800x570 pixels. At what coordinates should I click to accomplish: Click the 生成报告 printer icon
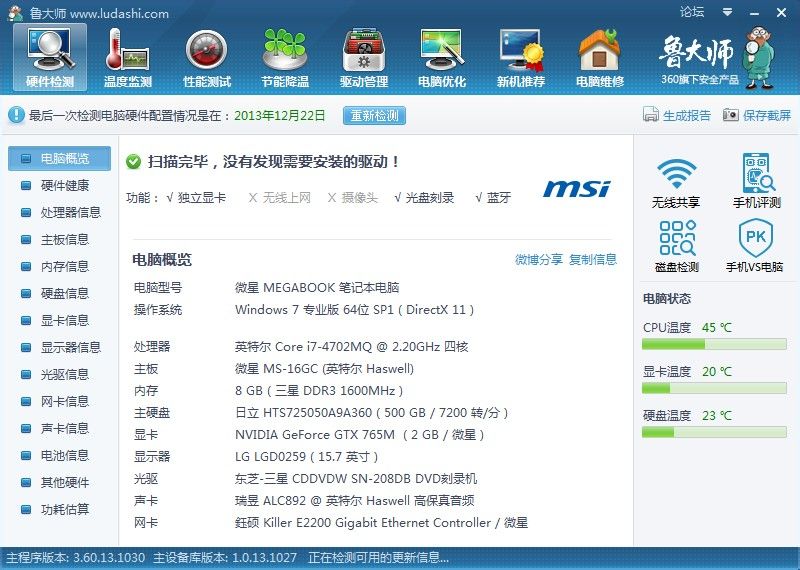651,115
